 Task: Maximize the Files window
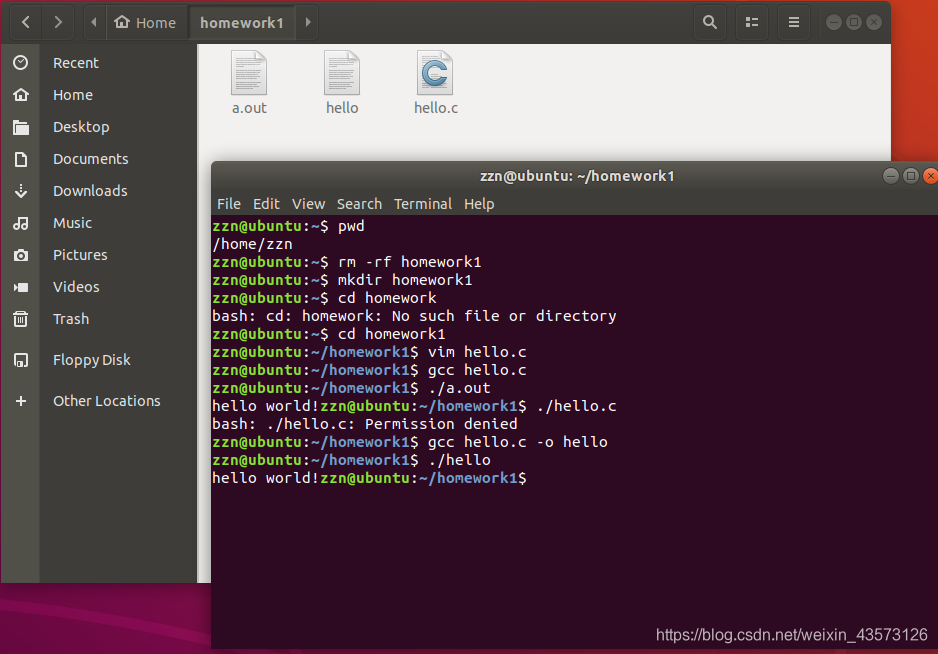(x=854, y=23)
